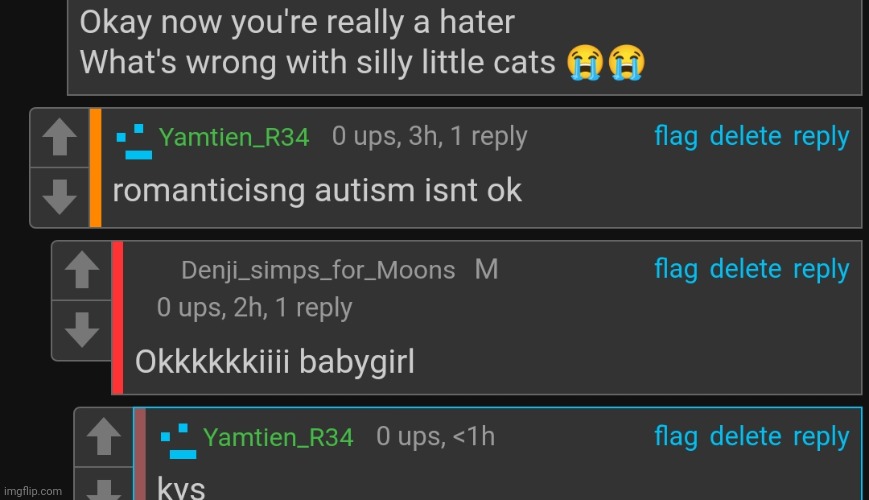Delete the 'Okkkkkkiiii babygirl' comment

745,269
